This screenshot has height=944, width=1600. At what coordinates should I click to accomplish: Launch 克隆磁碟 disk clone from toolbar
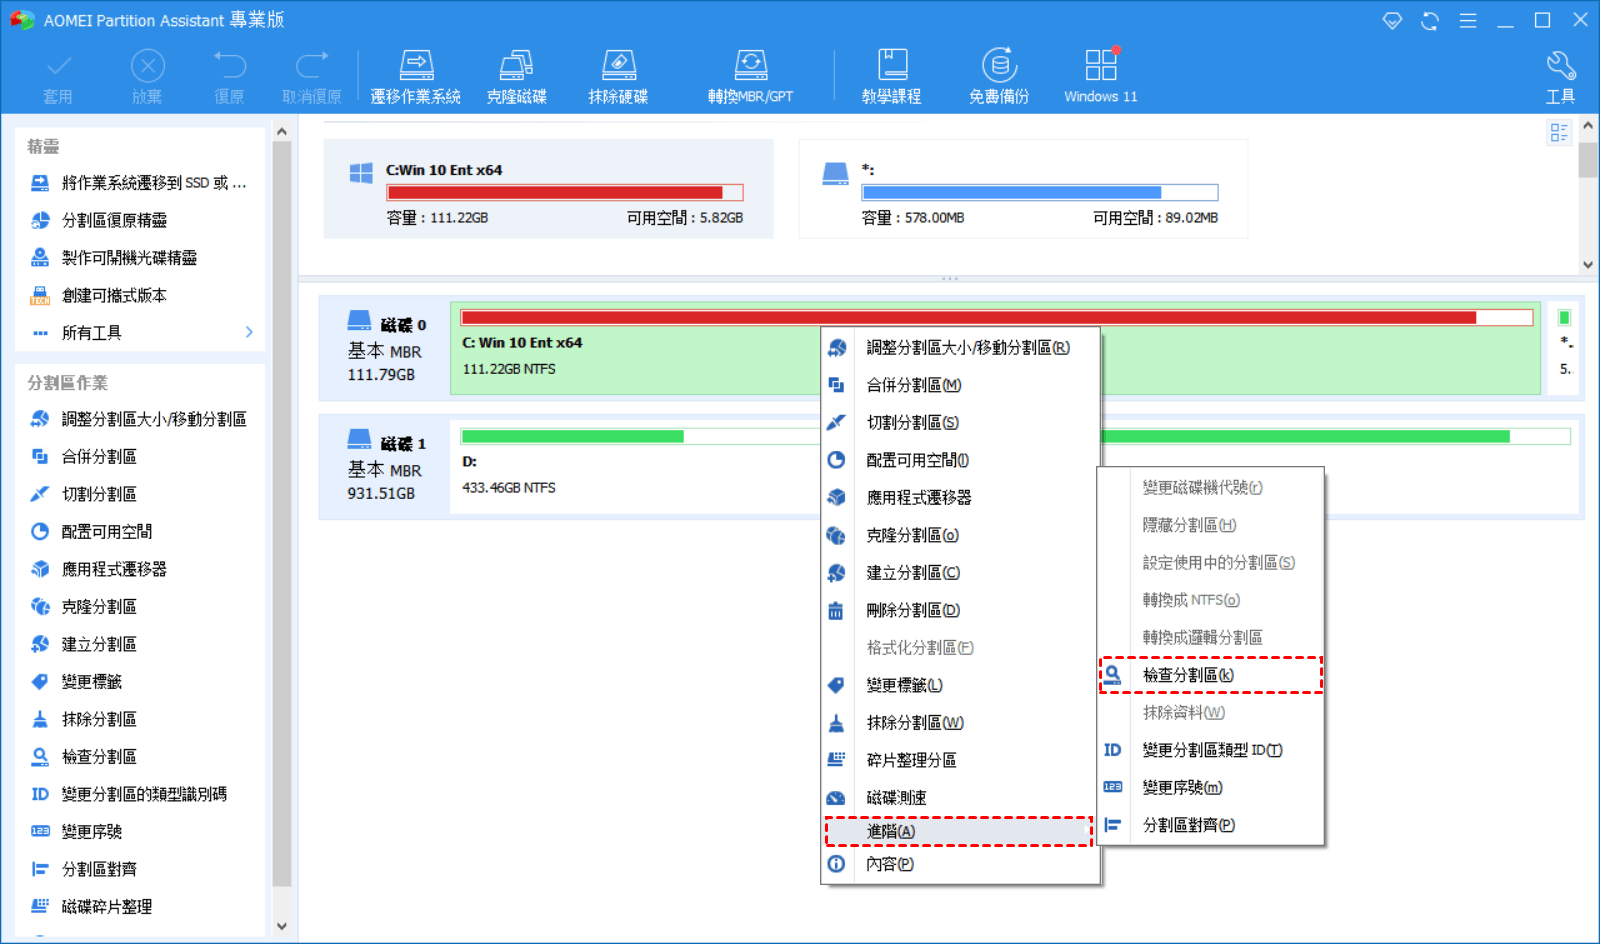click(517, 78)
